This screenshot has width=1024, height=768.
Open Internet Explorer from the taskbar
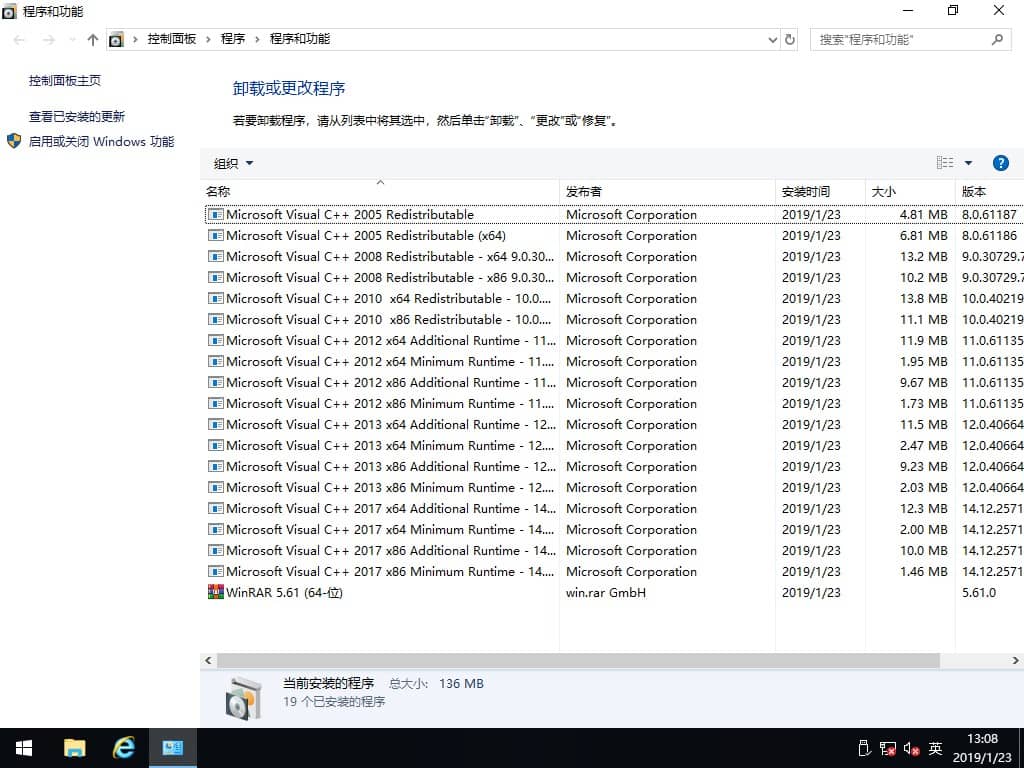(x=122, y=747)
